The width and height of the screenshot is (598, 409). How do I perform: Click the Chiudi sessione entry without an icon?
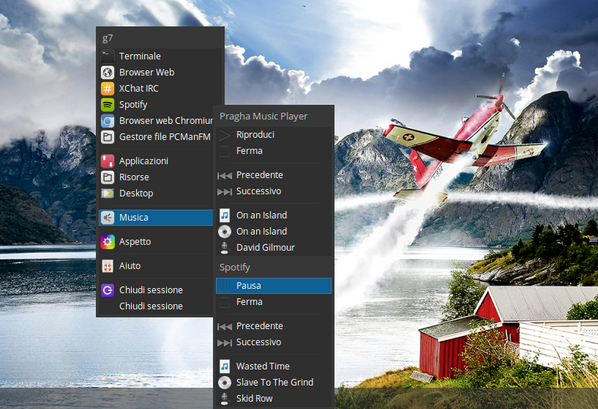tap(156, 306)
